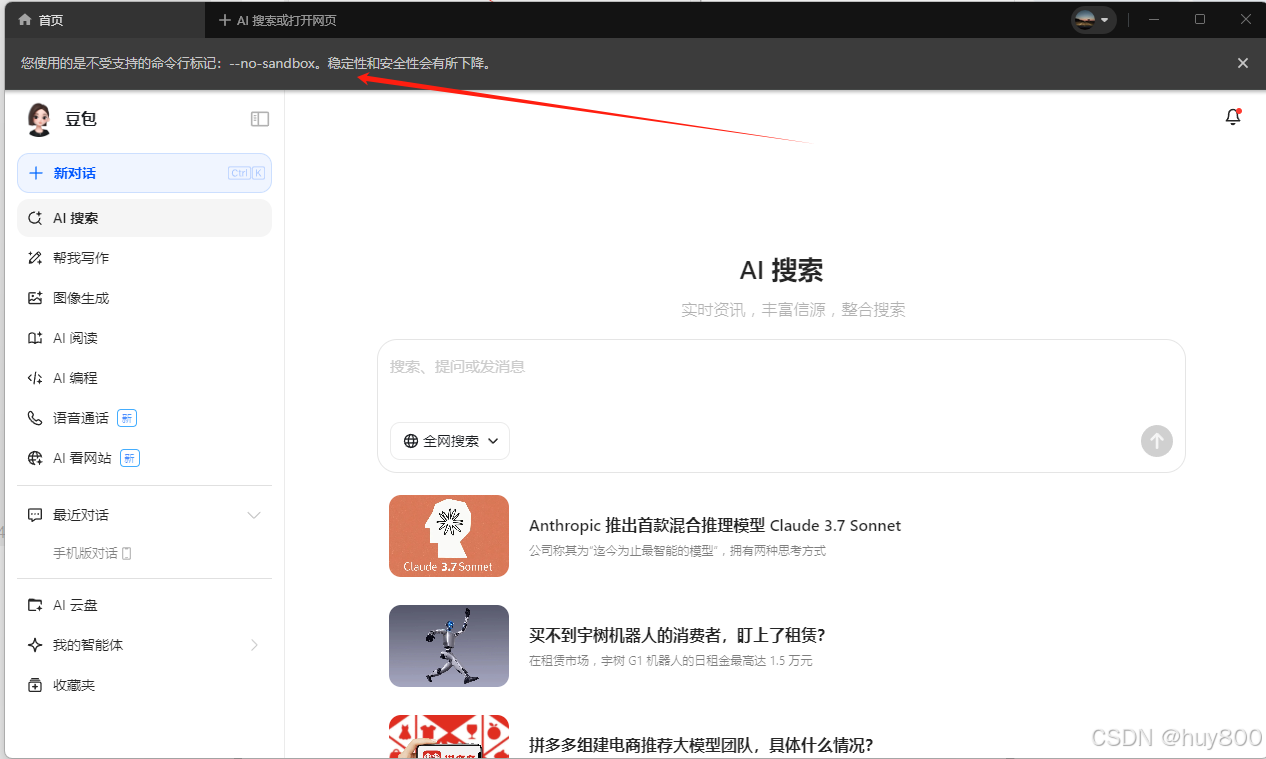Screen dimensions: 1266x759
Task: Click the 豆包 name label
Action: tap(81, 119)
